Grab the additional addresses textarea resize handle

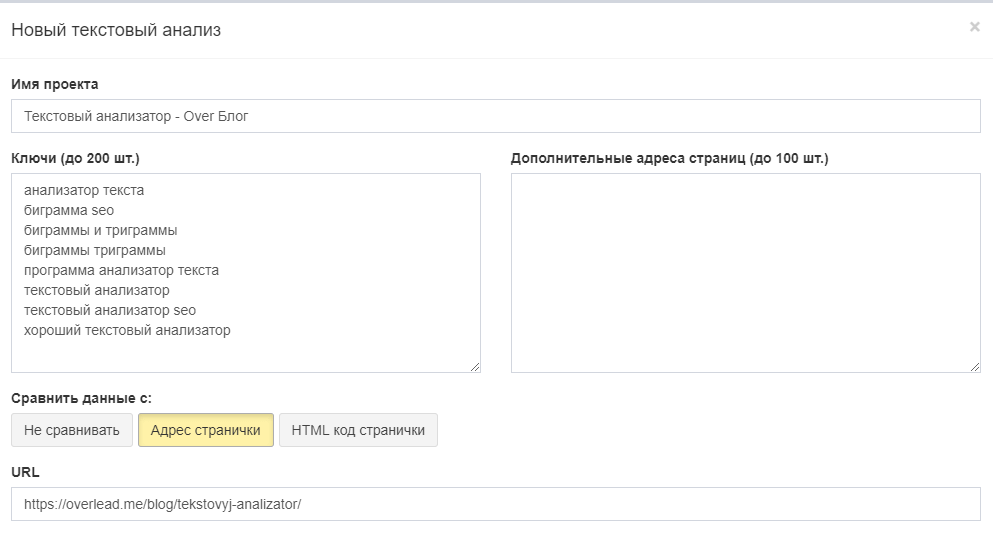point(975,367)
